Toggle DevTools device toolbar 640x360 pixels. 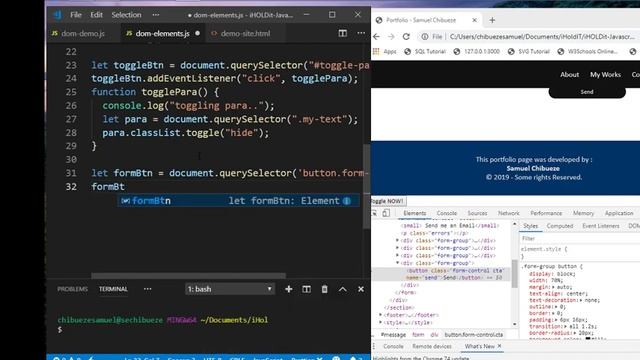(386, 213)
